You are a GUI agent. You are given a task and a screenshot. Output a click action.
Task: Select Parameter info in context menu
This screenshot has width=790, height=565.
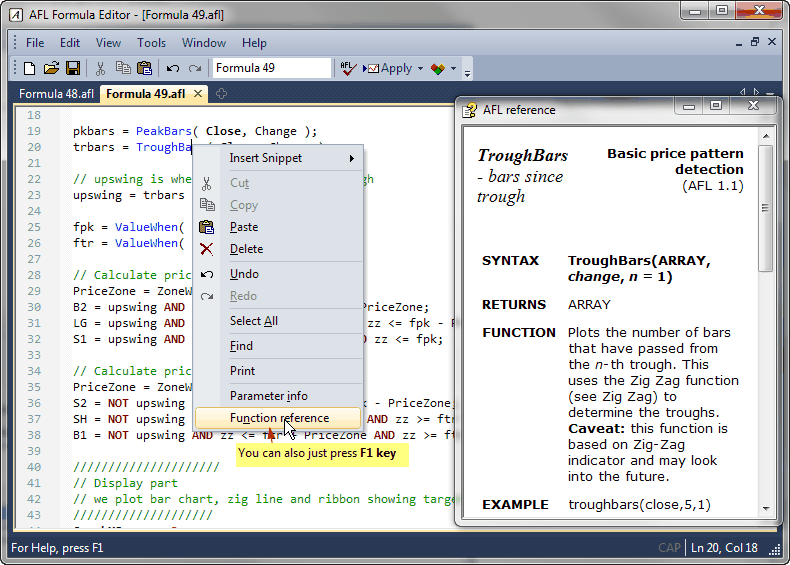[x=268, y=396]
